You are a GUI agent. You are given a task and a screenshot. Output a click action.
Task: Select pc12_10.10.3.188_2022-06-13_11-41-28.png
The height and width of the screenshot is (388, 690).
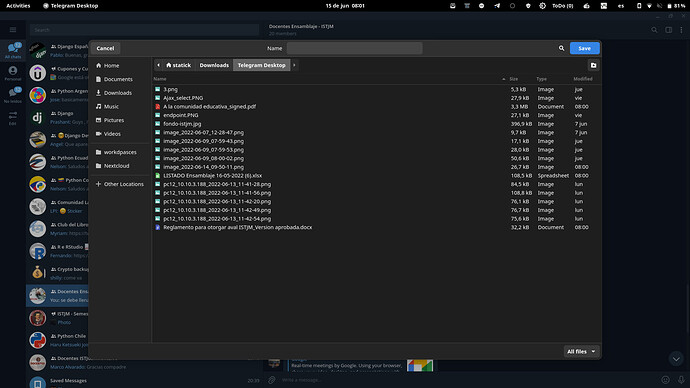(217, 184)
